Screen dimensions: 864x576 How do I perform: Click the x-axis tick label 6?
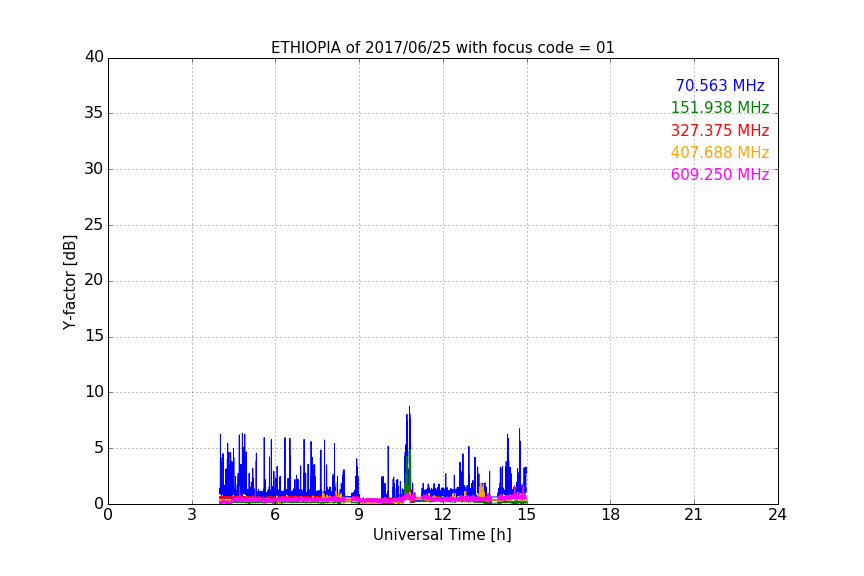click(x=275, y=515)
